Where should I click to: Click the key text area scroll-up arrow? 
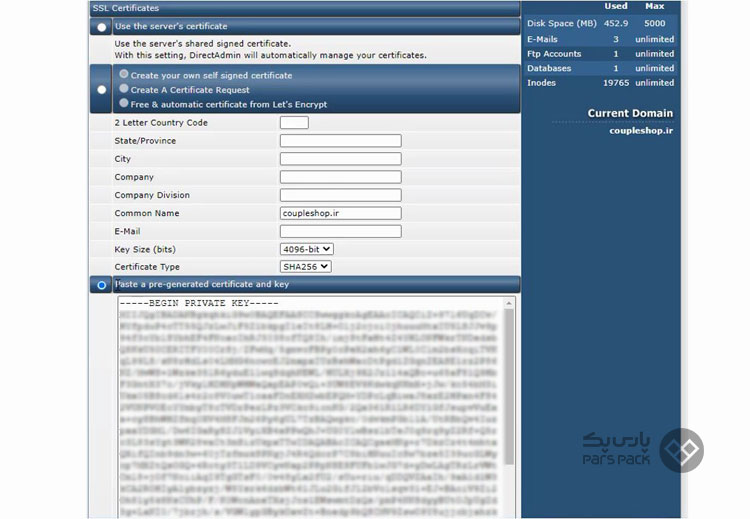click(509, 303)
